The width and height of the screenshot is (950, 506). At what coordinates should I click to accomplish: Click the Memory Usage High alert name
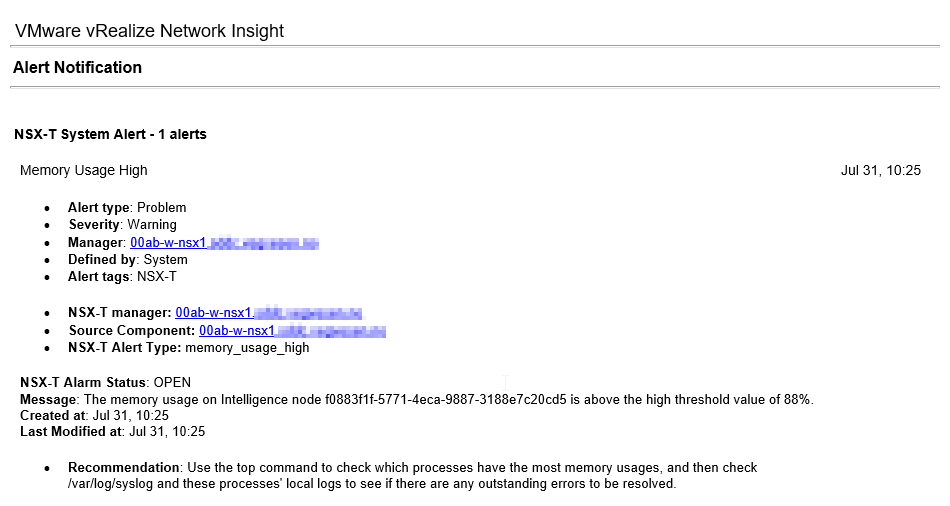point(84,171)
